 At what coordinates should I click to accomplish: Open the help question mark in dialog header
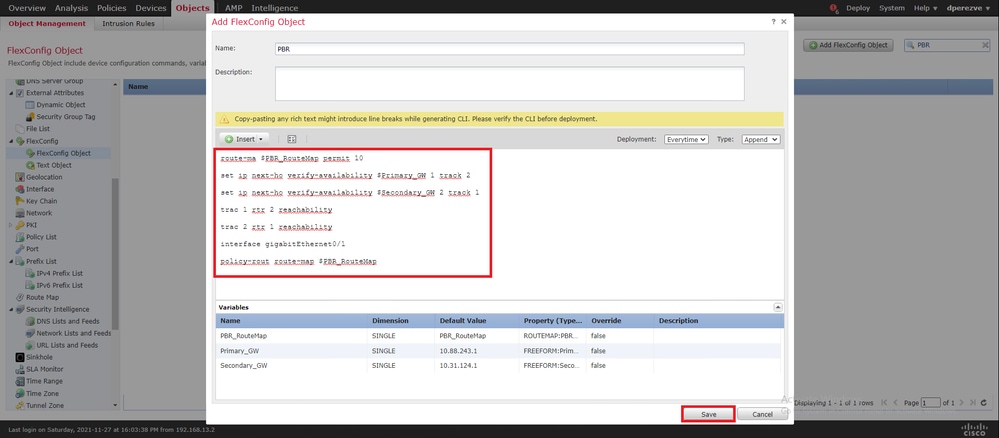pyautogui.click(x=773, y=22)
